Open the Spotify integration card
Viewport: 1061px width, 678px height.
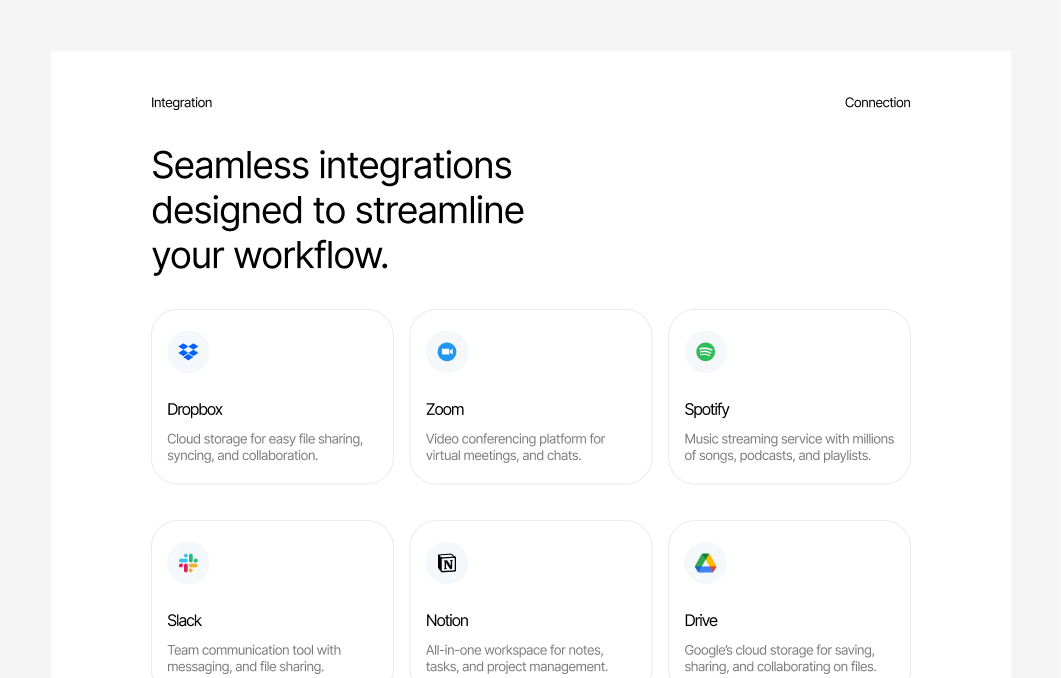click(x=789, y=396)
